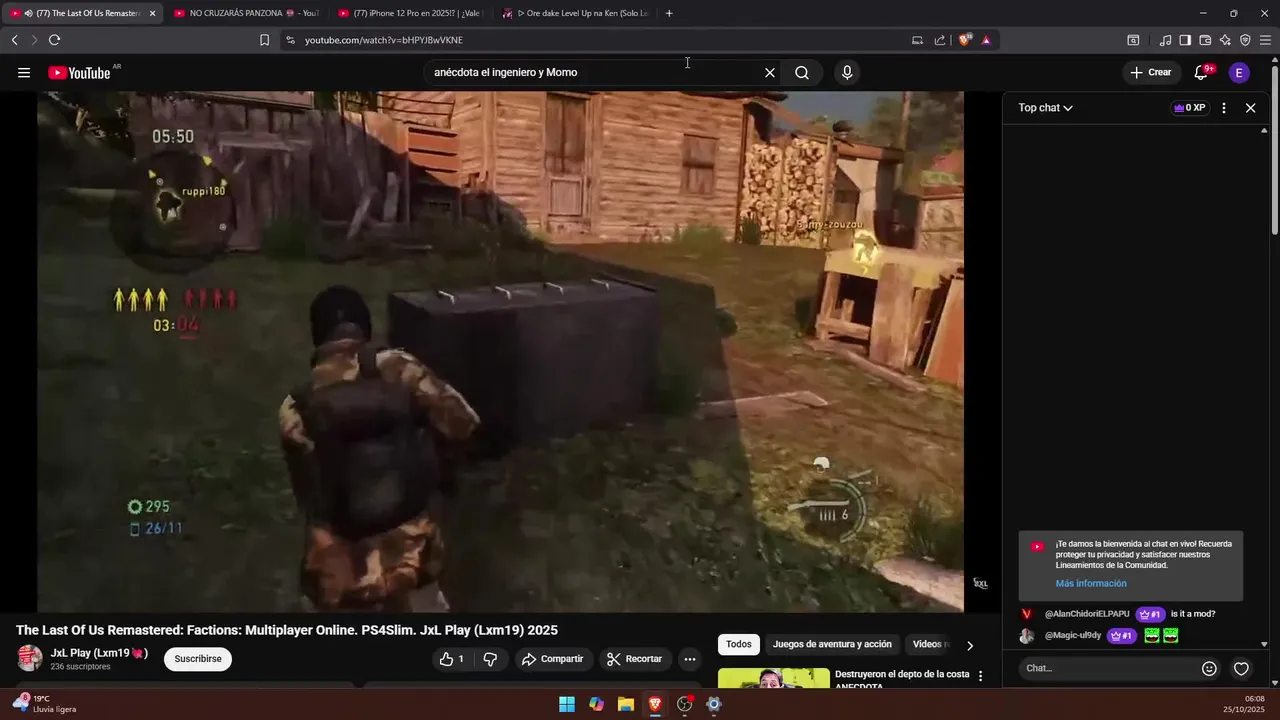Open live chat more options menu
The image size is (1280, 720).
1224,108
